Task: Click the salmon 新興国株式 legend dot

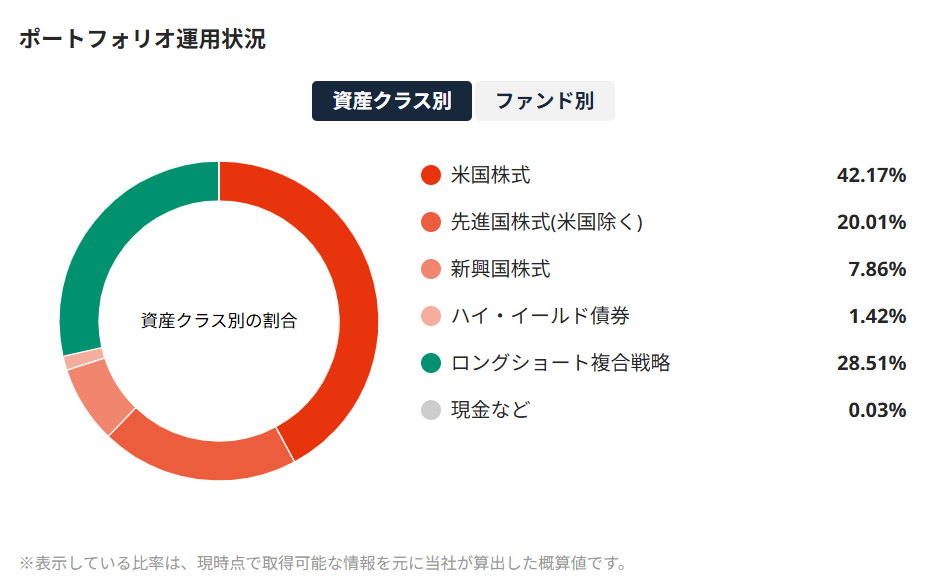Action: pos(430,269)
